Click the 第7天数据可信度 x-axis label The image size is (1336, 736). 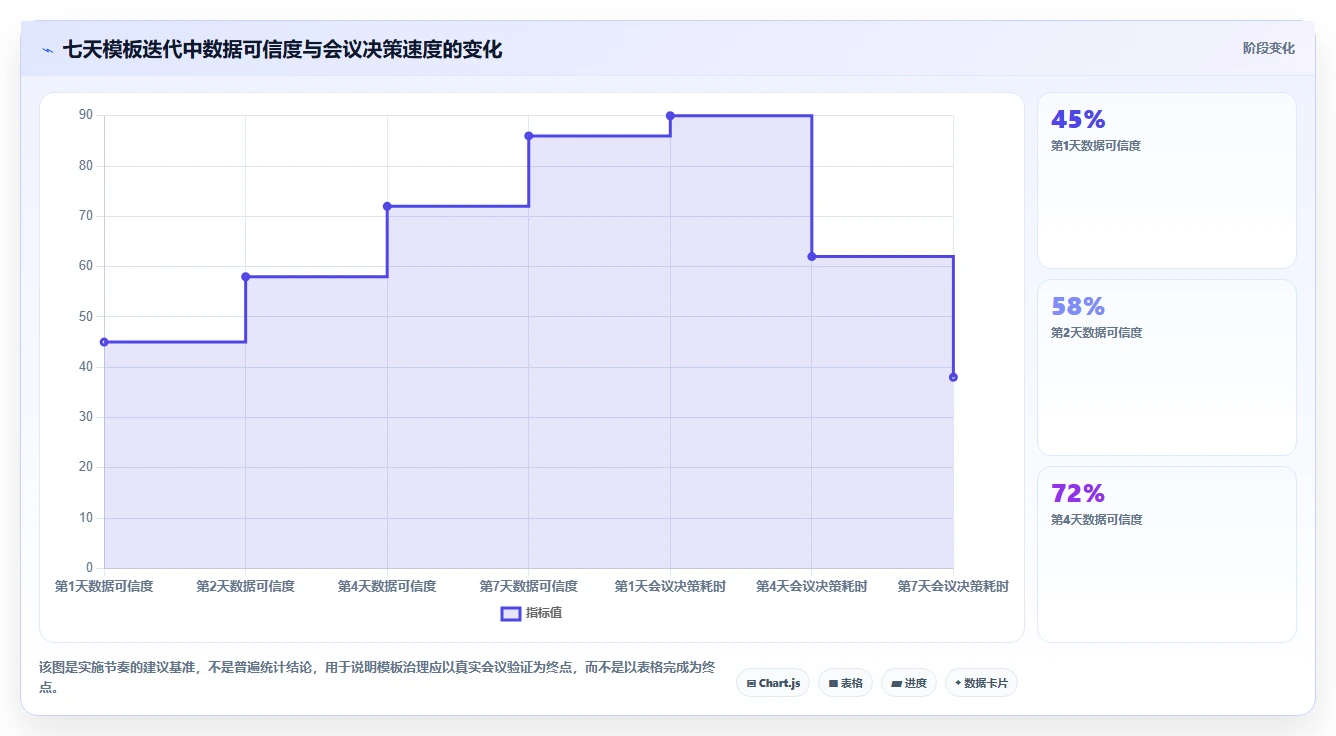click(529, 586)
